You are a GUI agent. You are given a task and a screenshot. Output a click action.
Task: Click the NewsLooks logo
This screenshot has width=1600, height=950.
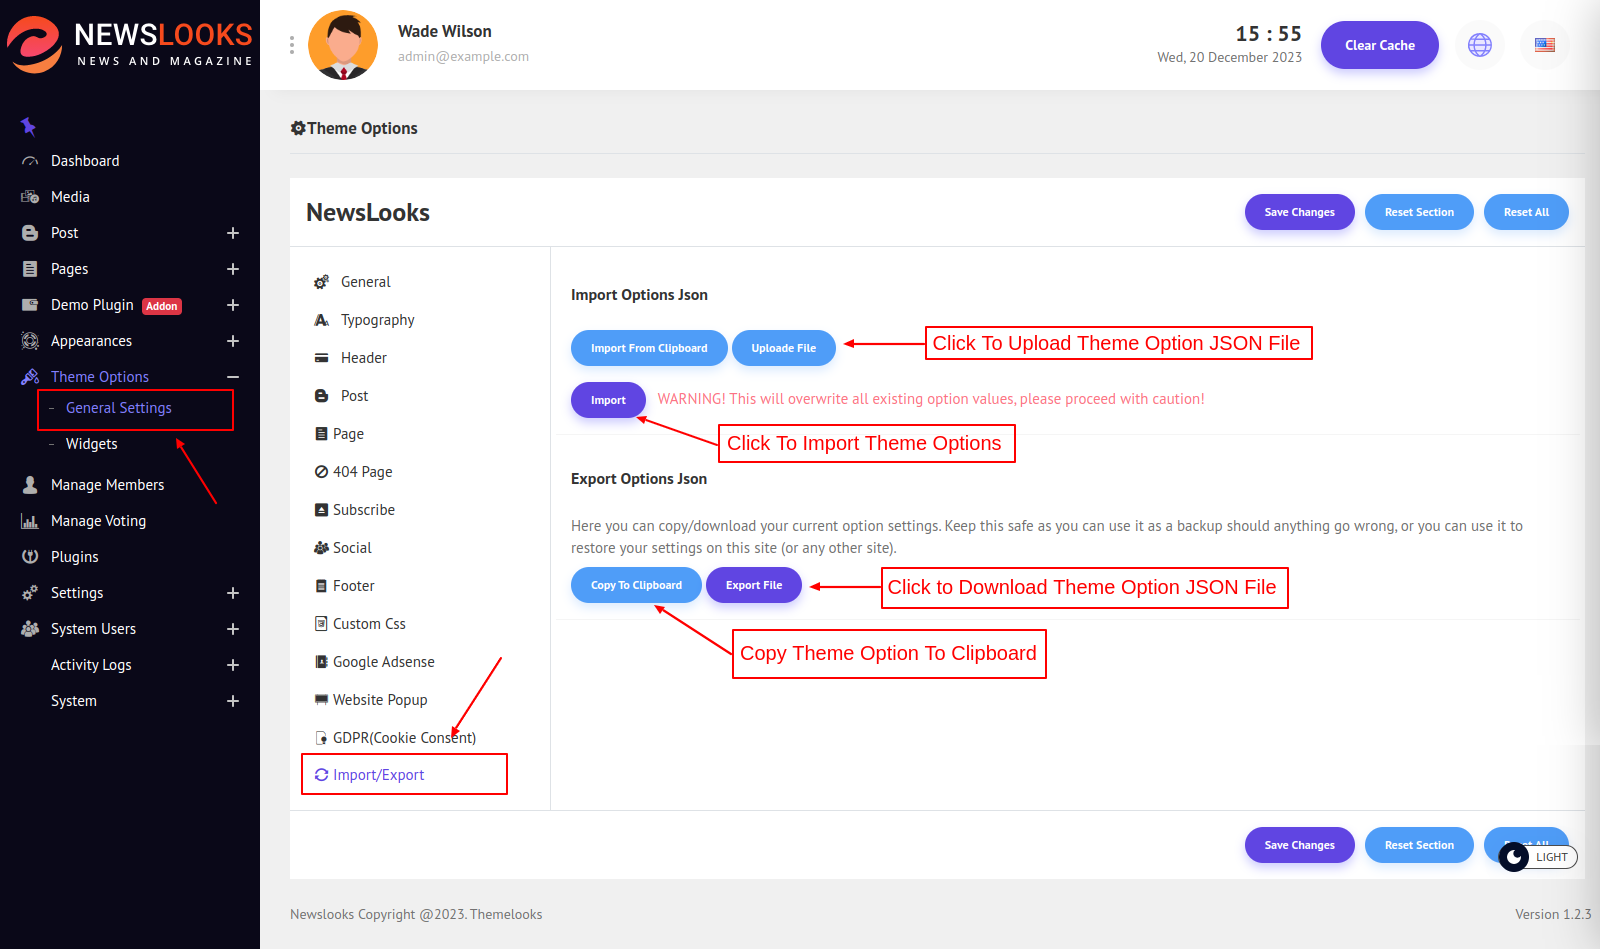coord(130,45)
